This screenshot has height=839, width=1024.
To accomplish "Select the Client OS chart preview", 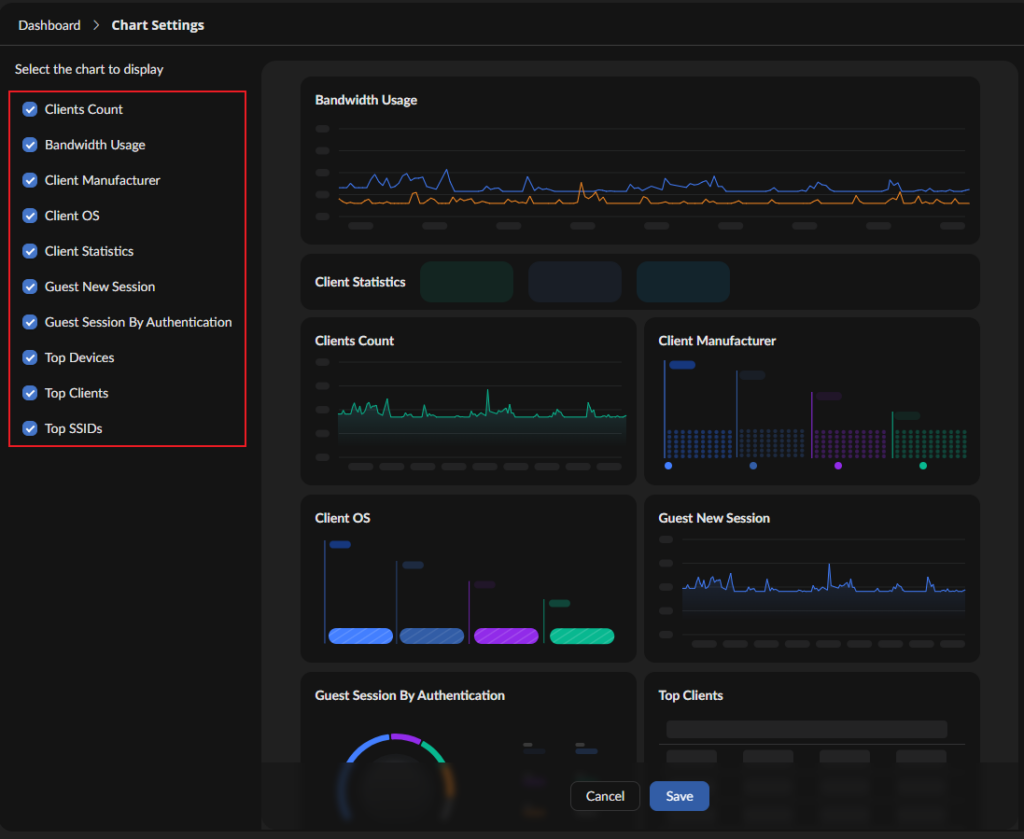I will click(x=468, y=578).
